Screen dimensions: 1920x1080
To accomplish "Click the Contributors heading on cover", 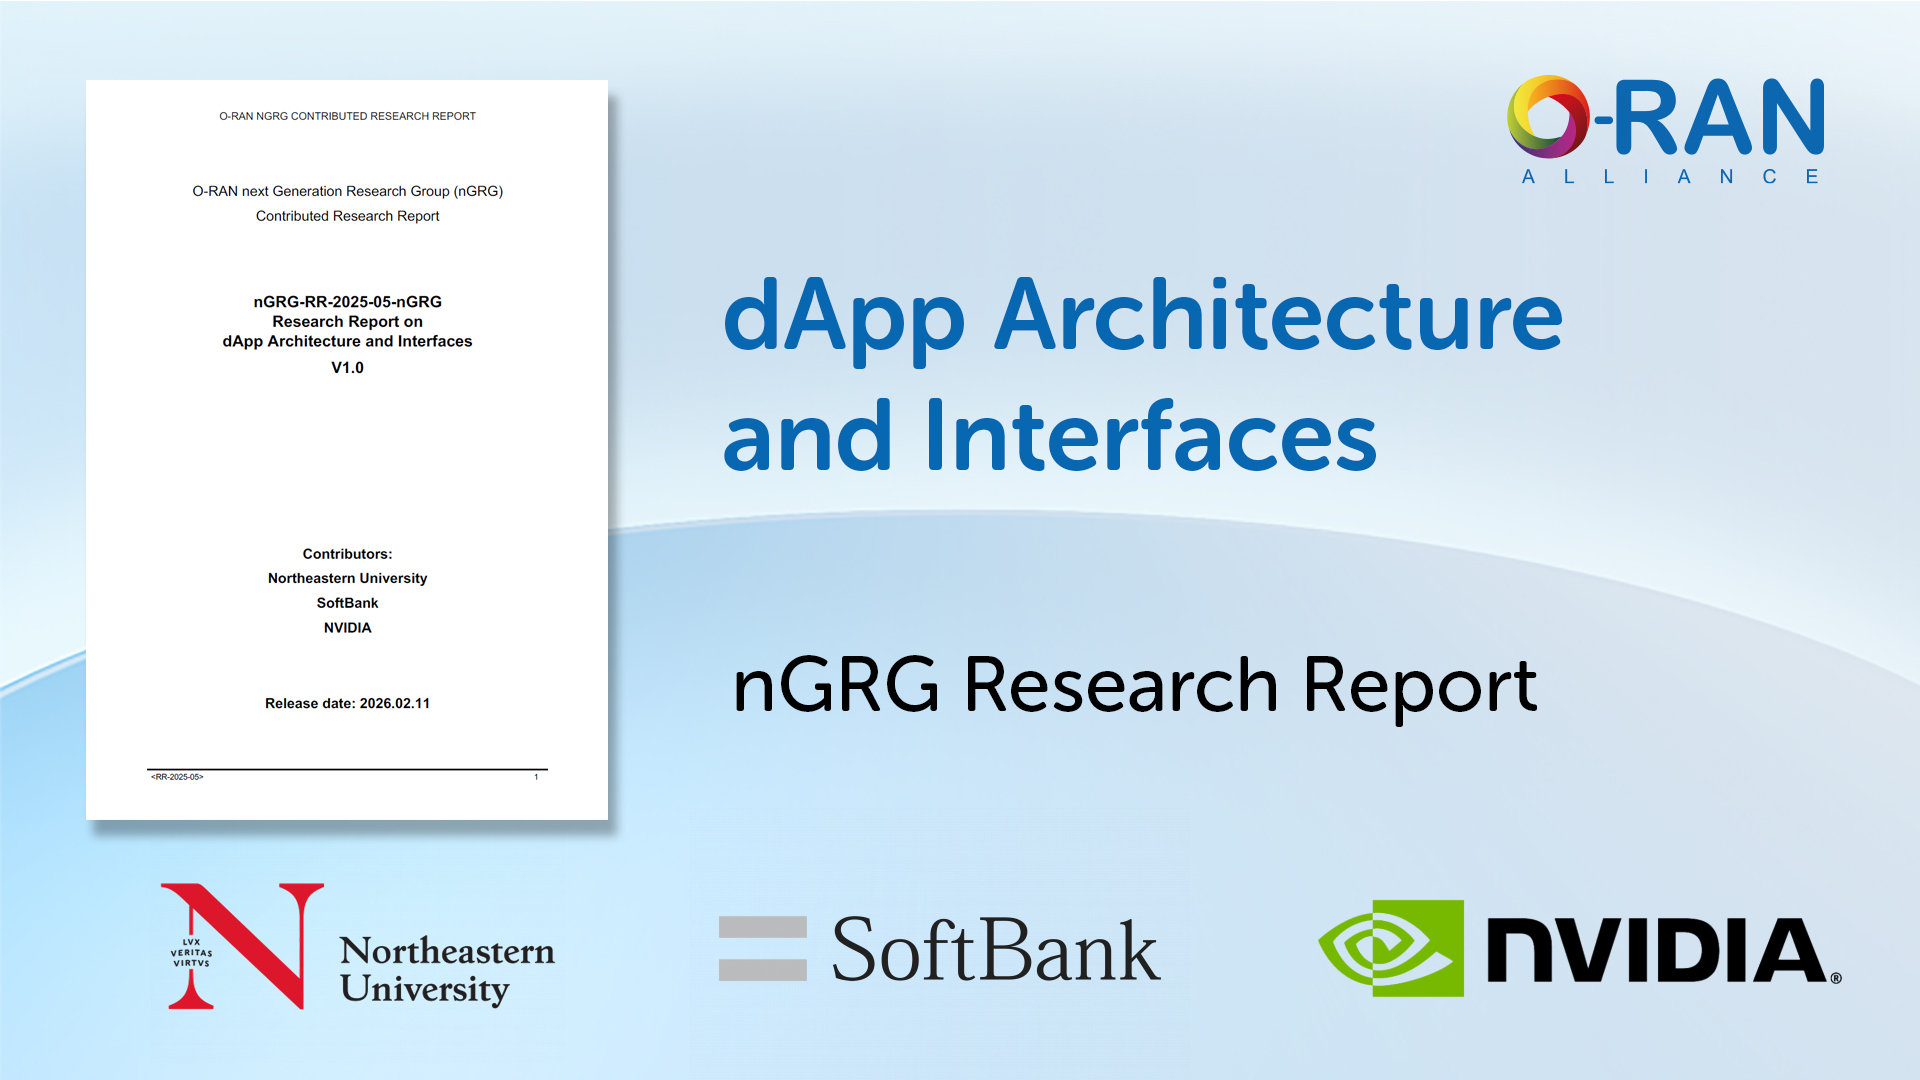I will [347, 554].
